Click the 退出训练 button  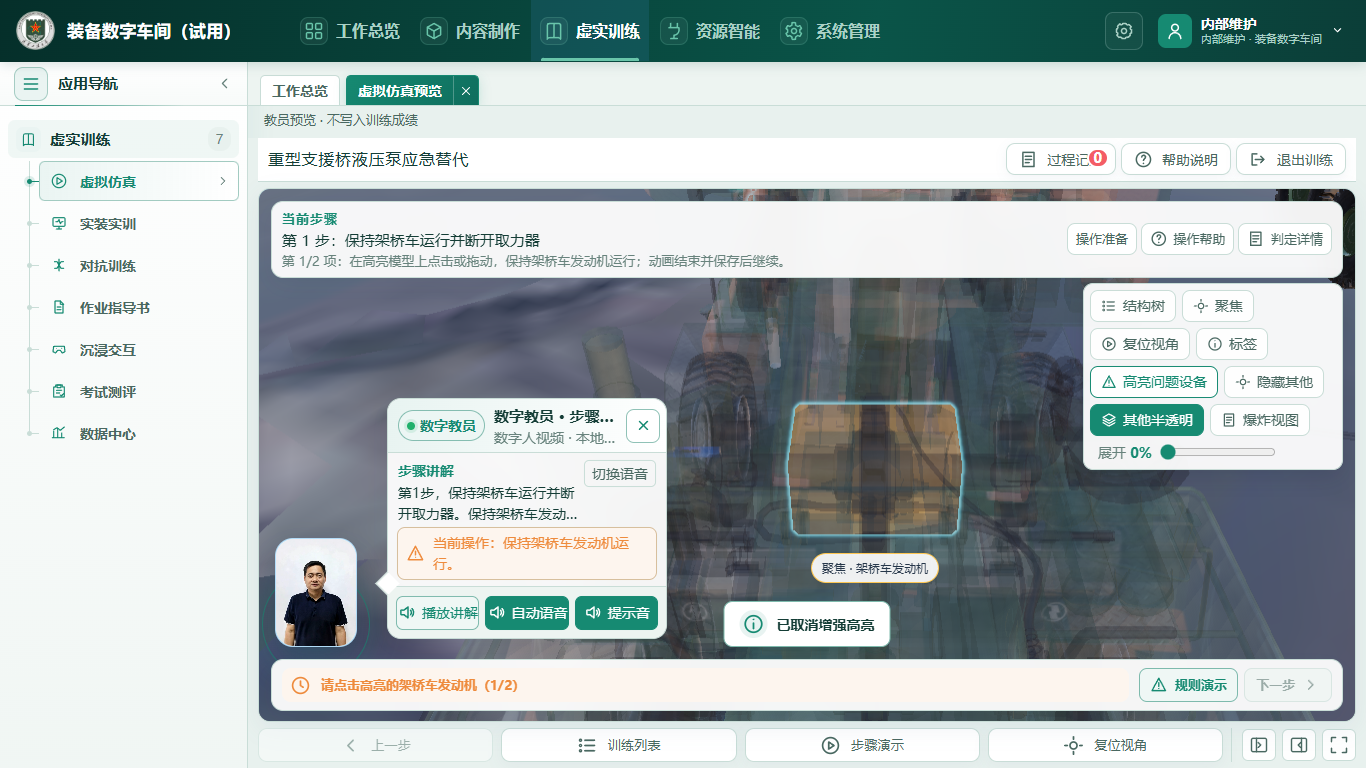coord(1291,160)
